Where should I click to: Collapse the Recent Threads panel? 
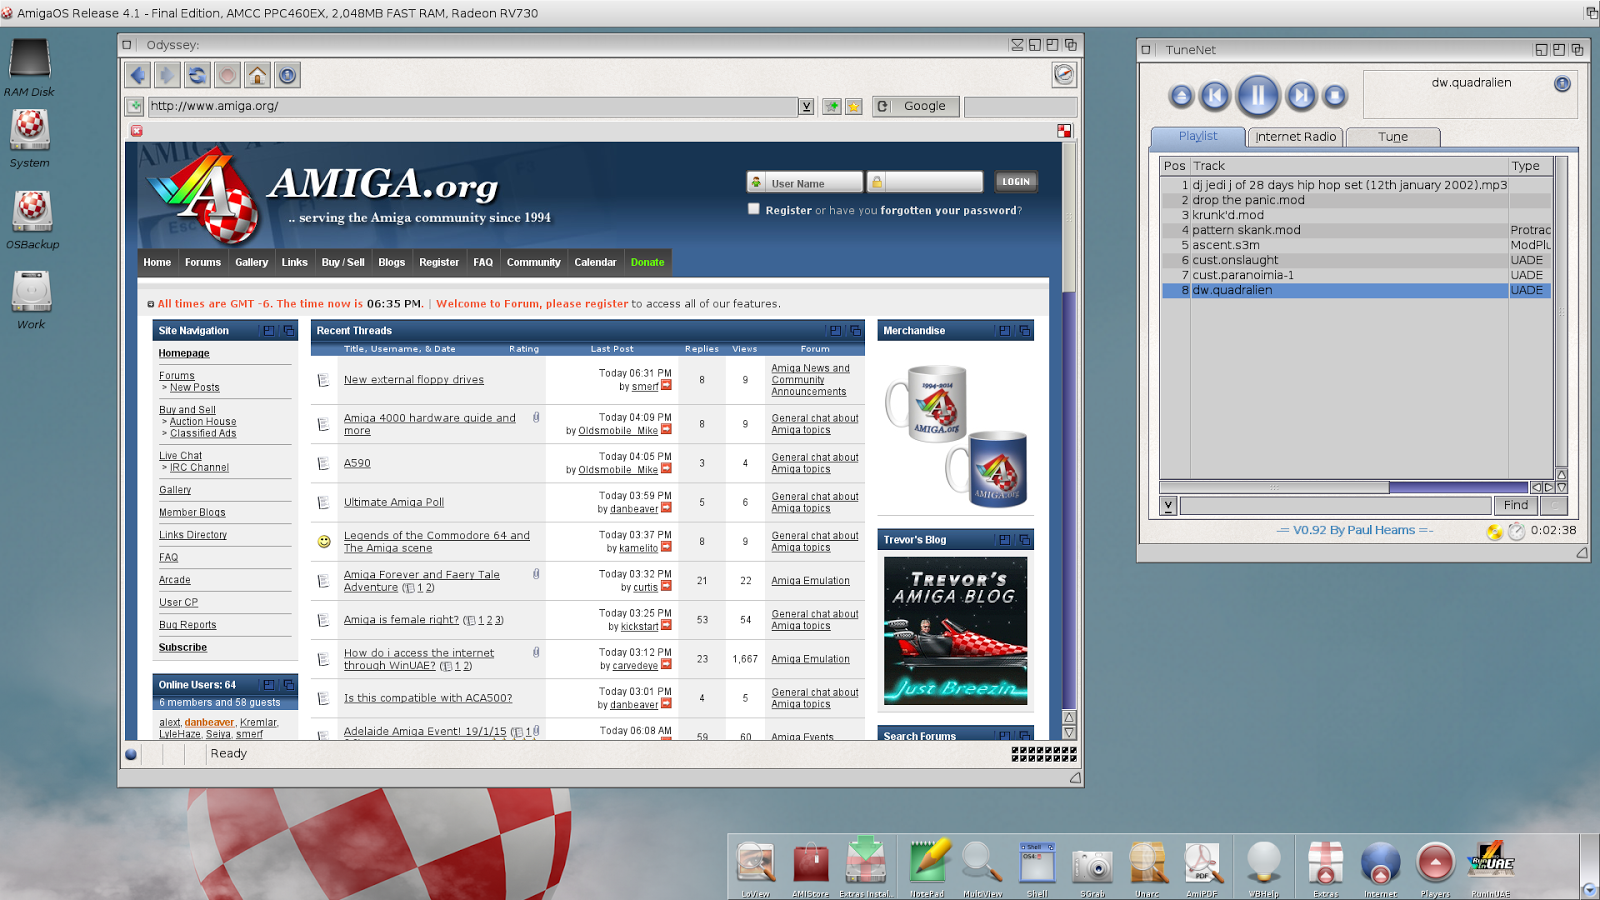click(835, 331)
